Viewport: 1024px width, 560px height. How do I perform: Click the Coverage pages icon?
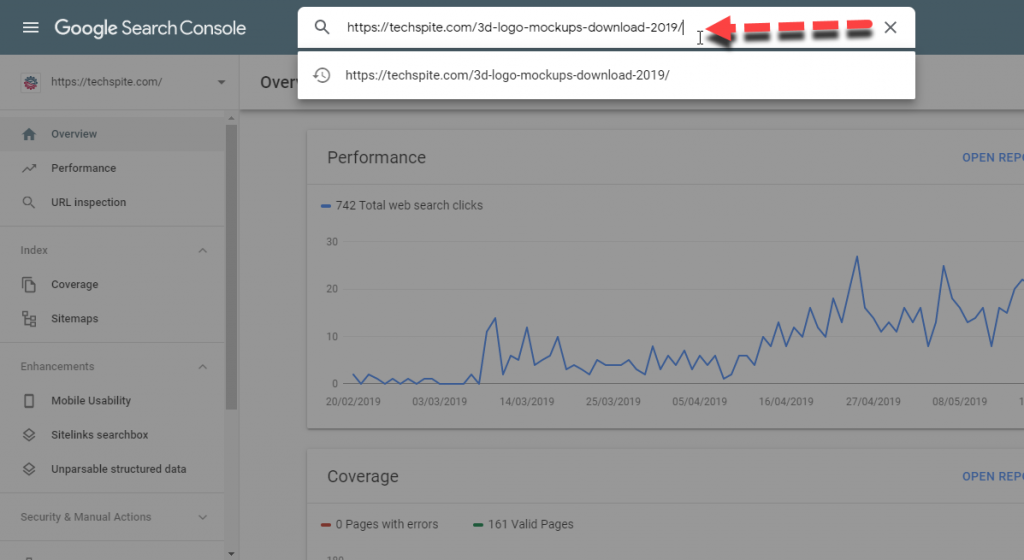(x=29, y=285)
